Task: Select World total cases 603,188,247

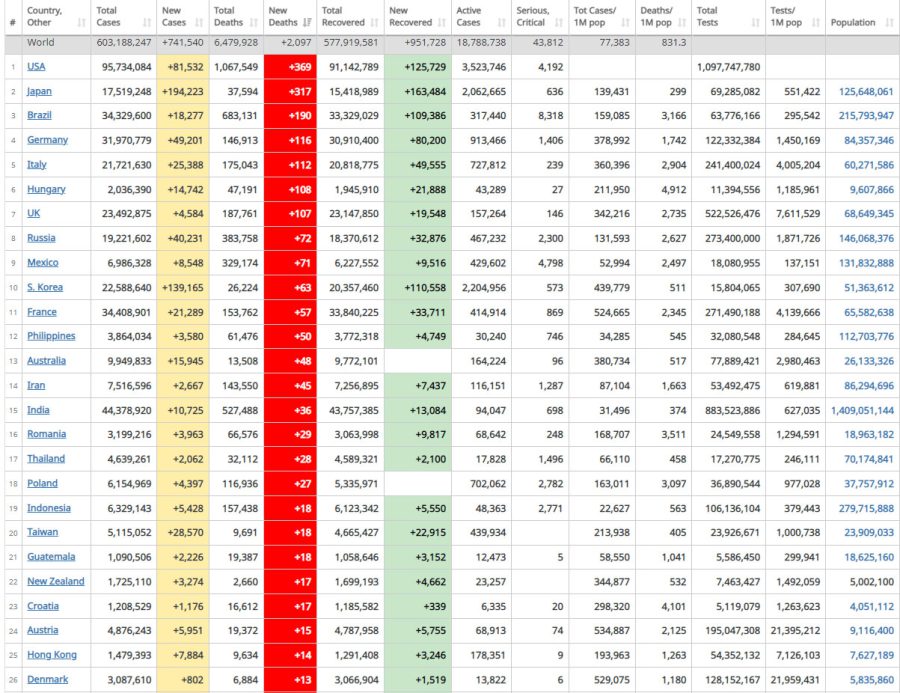Action: [124, 42]
